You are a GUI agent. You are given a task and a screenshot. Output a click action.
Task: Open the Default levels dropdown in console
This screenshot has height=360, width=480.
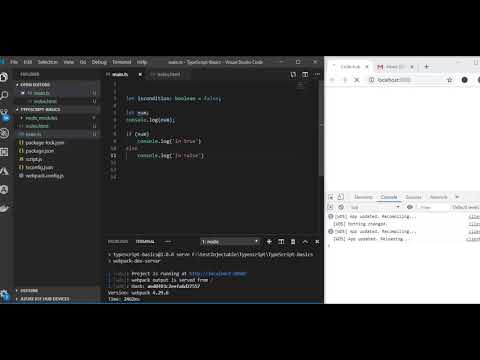466,207
